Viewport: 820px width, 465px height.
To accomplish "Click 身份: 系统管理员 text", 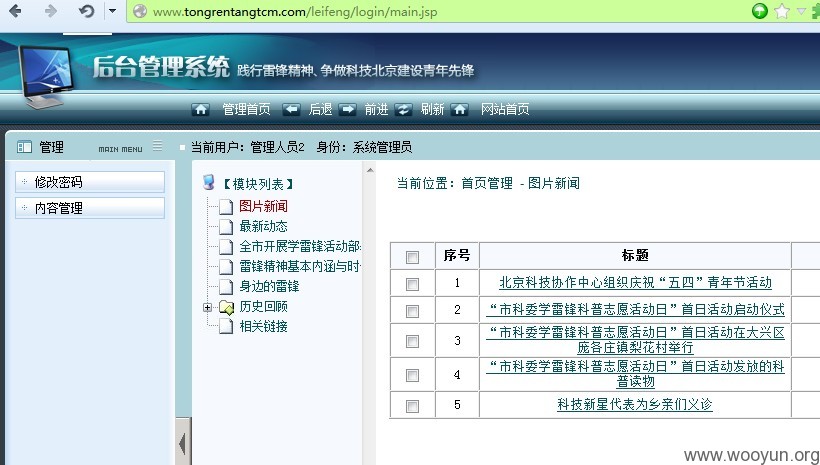I will [364, 147].
